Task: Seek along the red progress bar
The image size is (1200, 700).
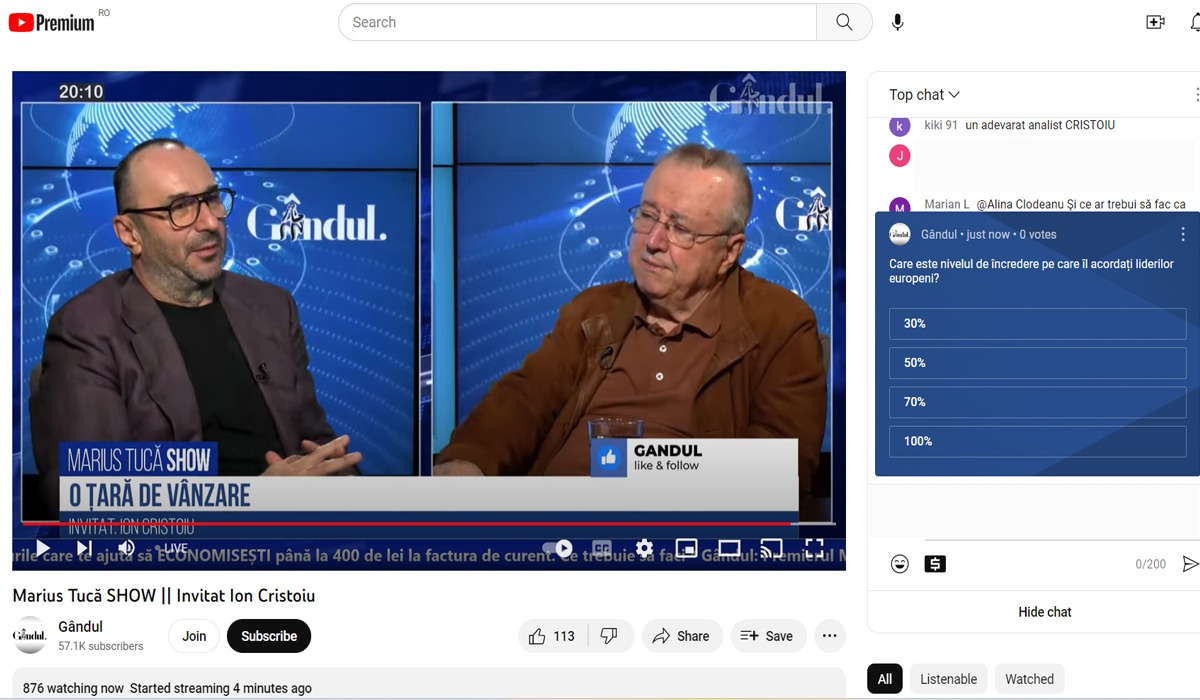Action: 428,523
